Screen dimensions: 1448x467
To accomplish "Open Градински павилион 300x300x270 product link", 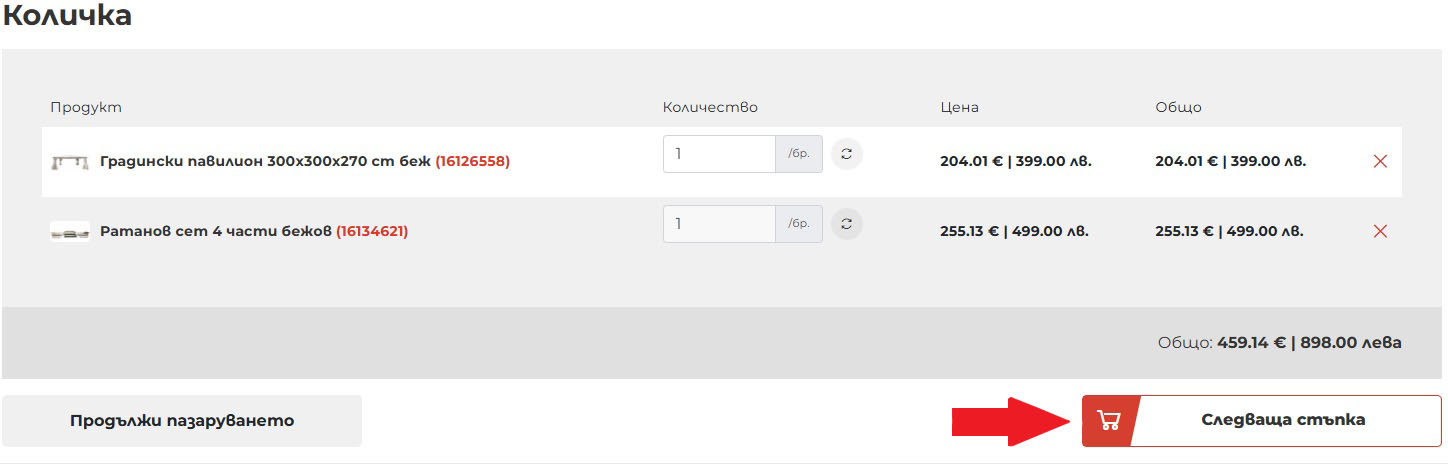I will [266, 161].
